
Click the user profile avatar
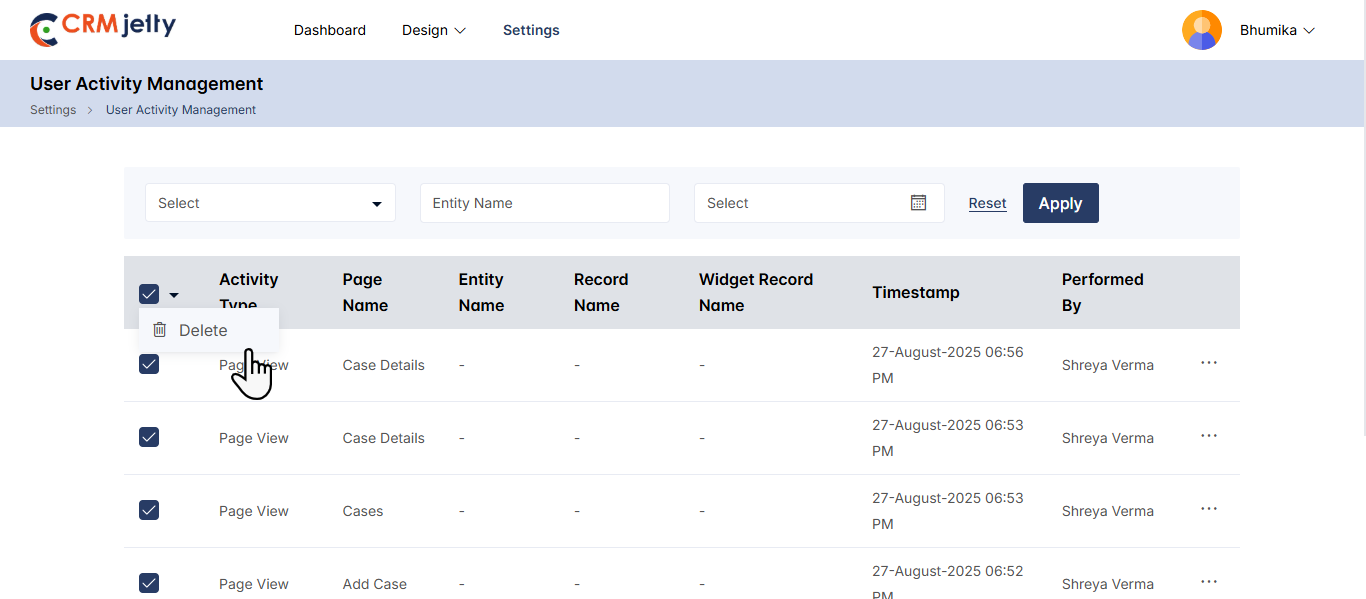tap(1201, 30)
